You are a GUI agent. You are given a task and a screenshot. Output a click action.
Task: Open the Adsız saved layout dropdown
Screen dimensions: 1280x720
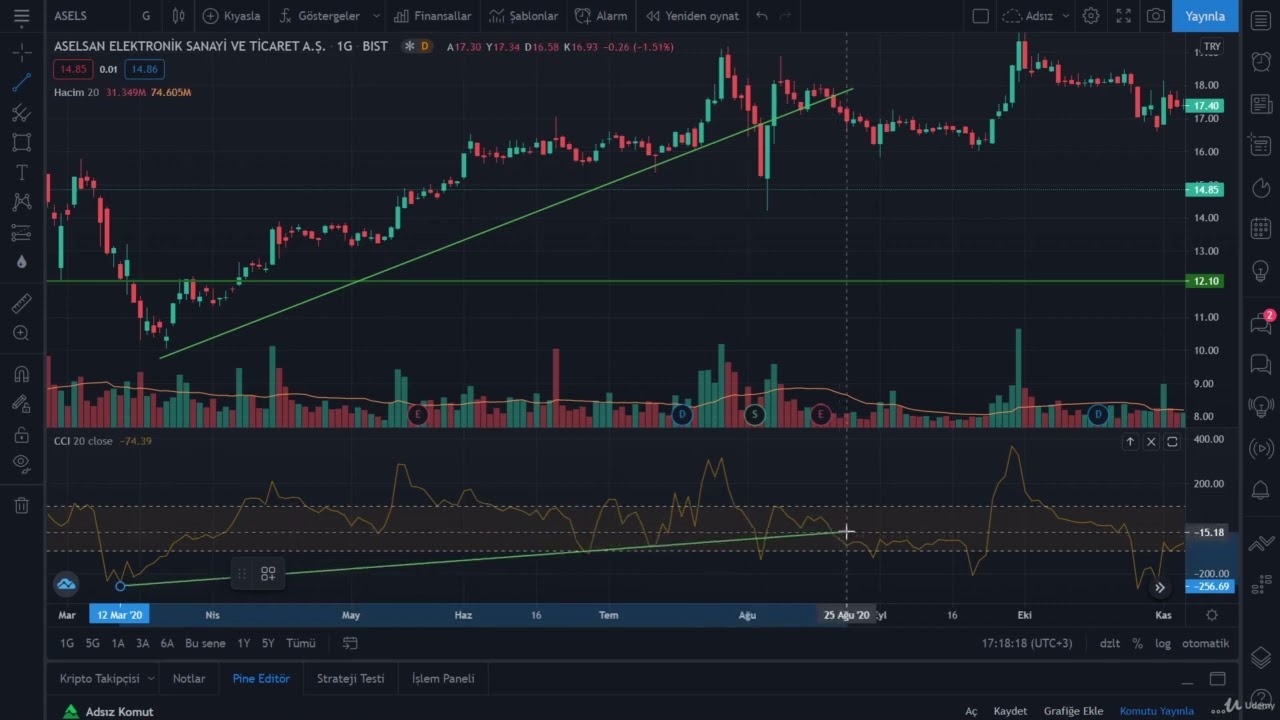(1036, 16)
